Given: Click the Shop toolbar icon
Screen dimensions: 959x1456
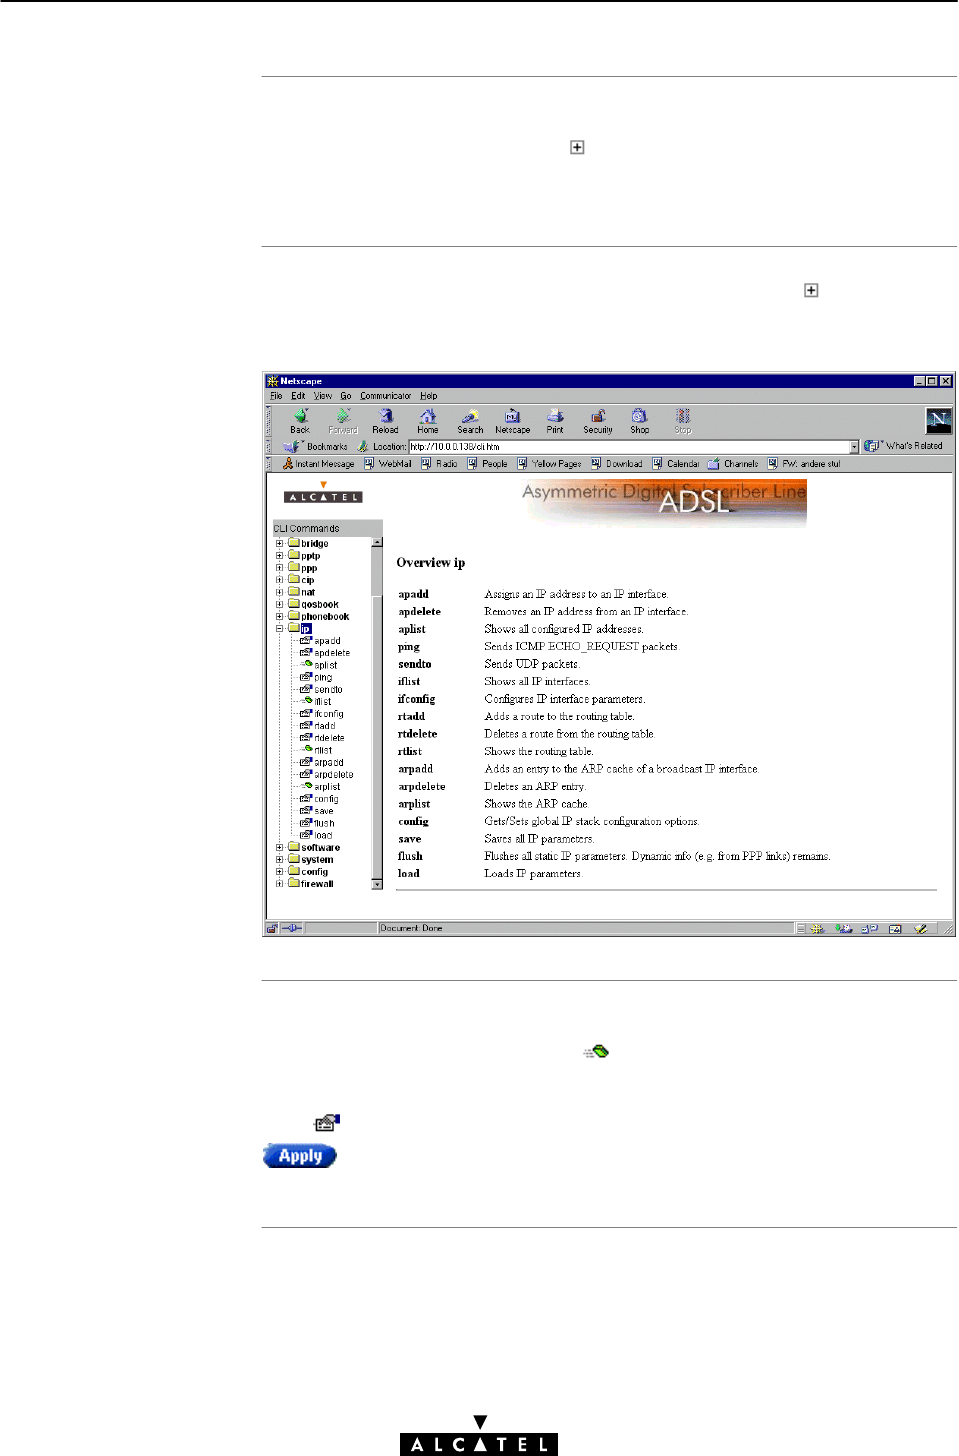Looking at the screenshot, I should 640,416.
